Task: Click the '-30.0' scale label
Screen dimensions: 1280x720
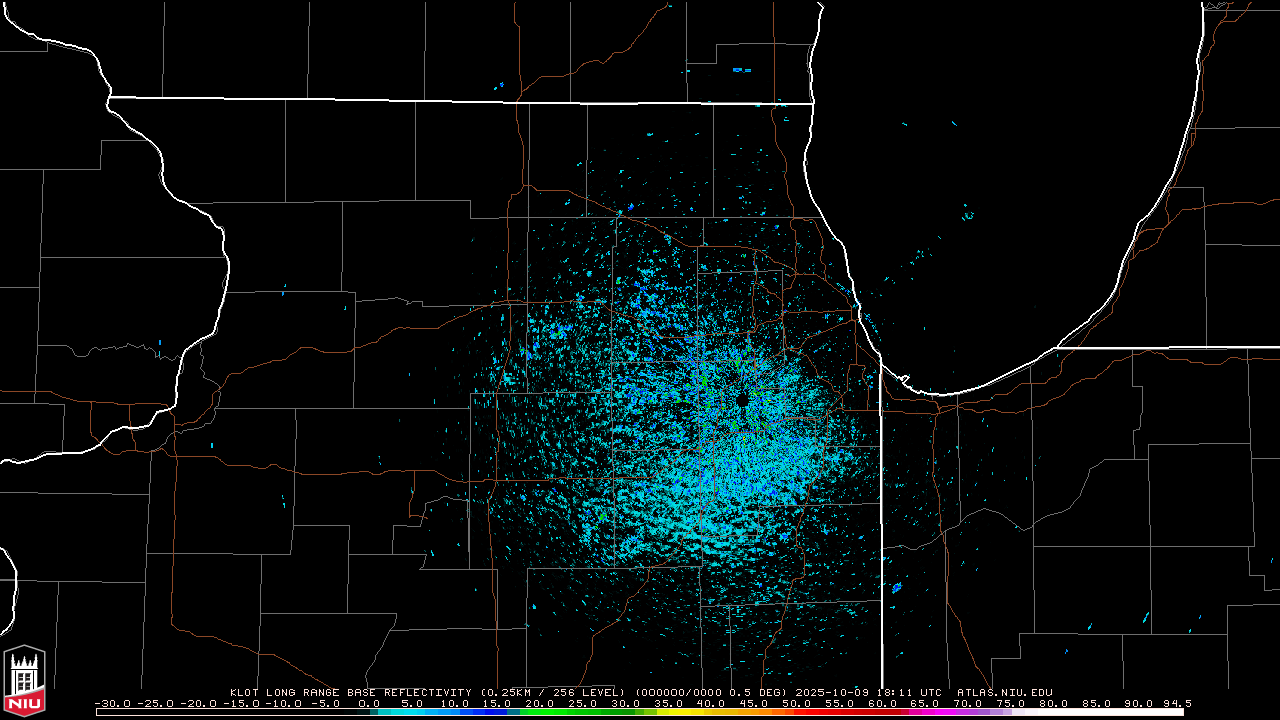Action: coord(112,703)
